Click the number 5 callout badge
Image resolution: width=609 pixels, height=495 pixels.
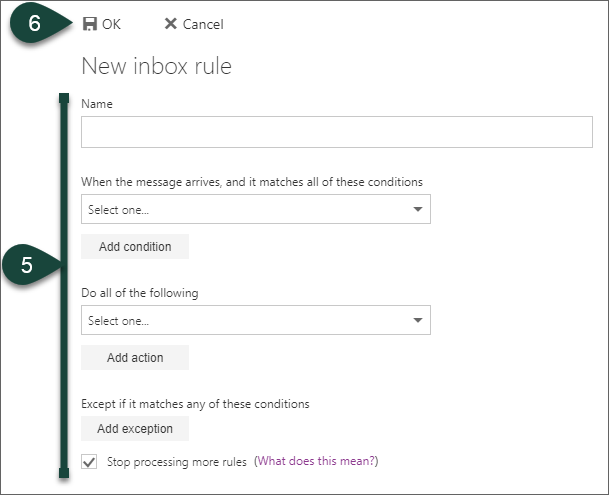[28, 265]
